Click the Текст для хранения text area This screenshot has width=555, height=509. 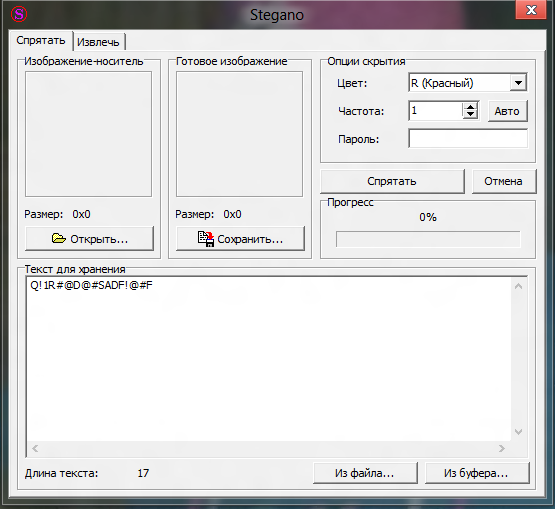point(268,359)
